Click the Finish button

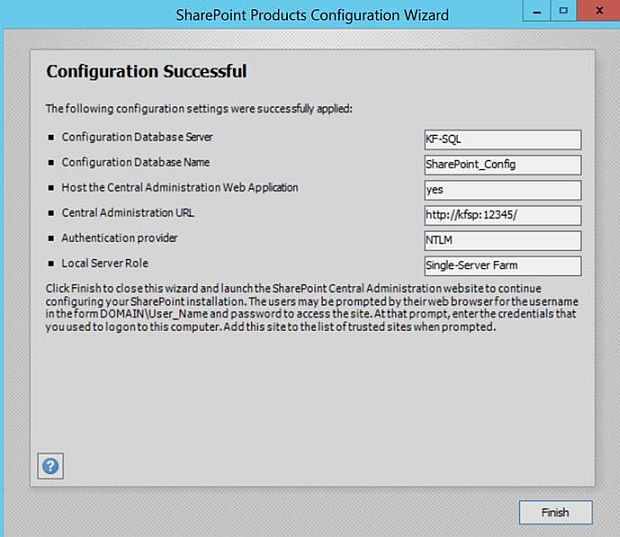click(x=556, y=512)
